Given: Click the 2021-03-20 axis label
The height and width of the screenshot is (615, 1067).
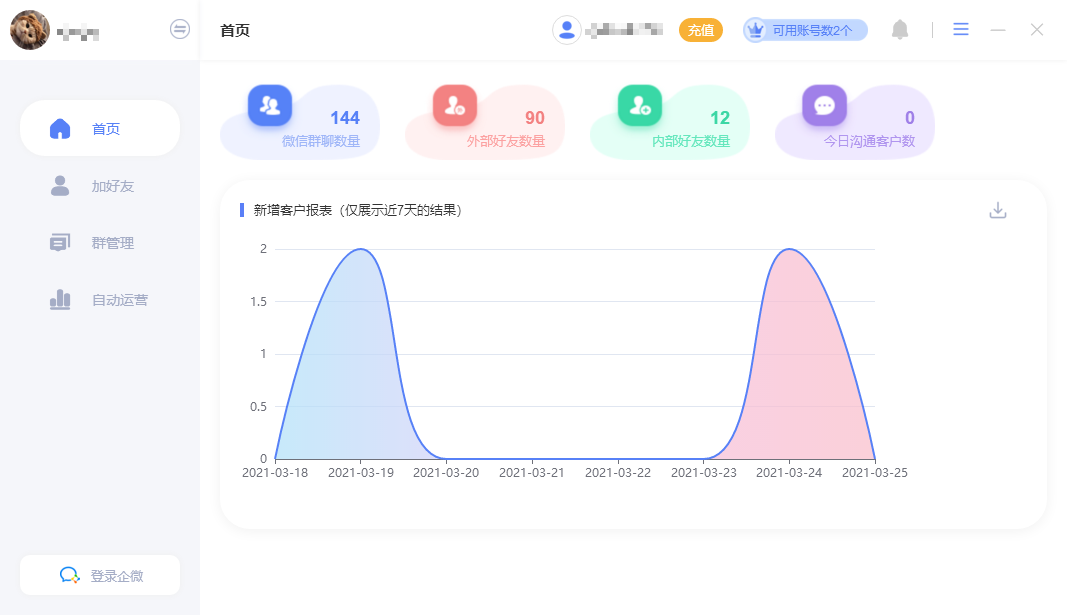Looking at the screenshot, I should click(x=446, y=473).
